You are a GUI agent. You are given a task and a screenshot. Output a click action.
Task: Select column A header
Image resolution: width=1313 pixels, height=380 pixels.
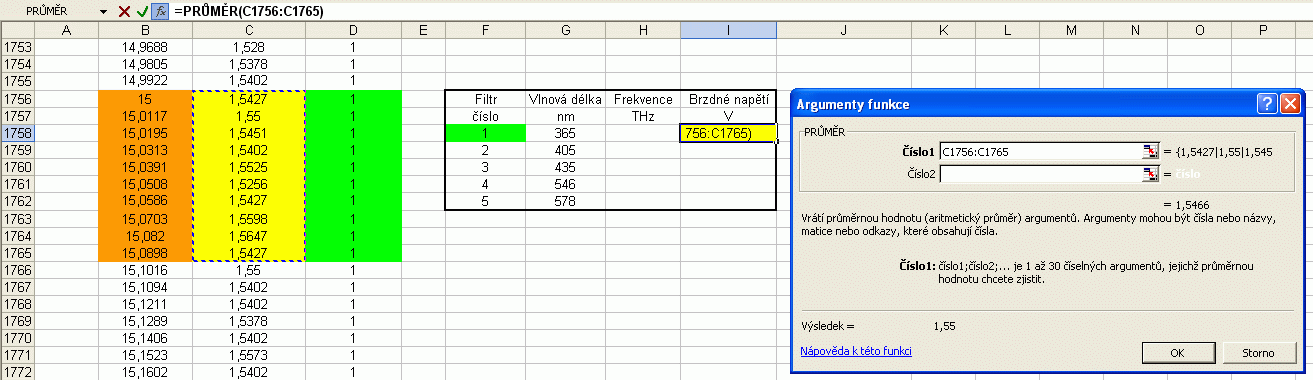[x=66, y=31]
